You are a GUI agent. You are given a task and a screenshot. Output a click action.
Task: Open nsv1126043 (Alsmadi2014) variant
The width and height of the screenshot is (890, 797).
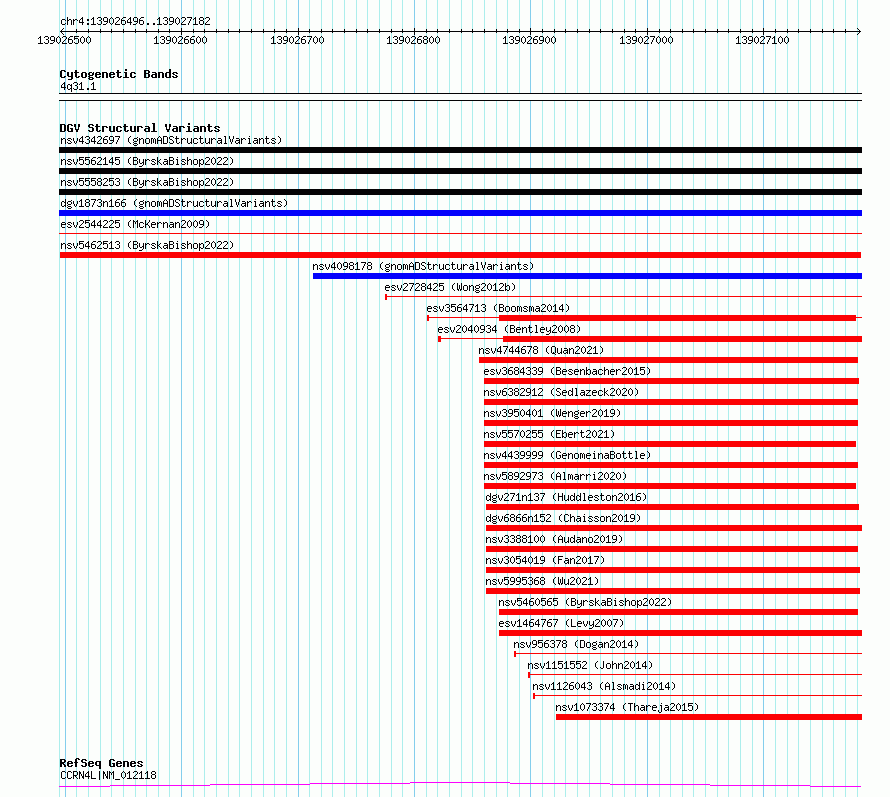tap(604, 686)
